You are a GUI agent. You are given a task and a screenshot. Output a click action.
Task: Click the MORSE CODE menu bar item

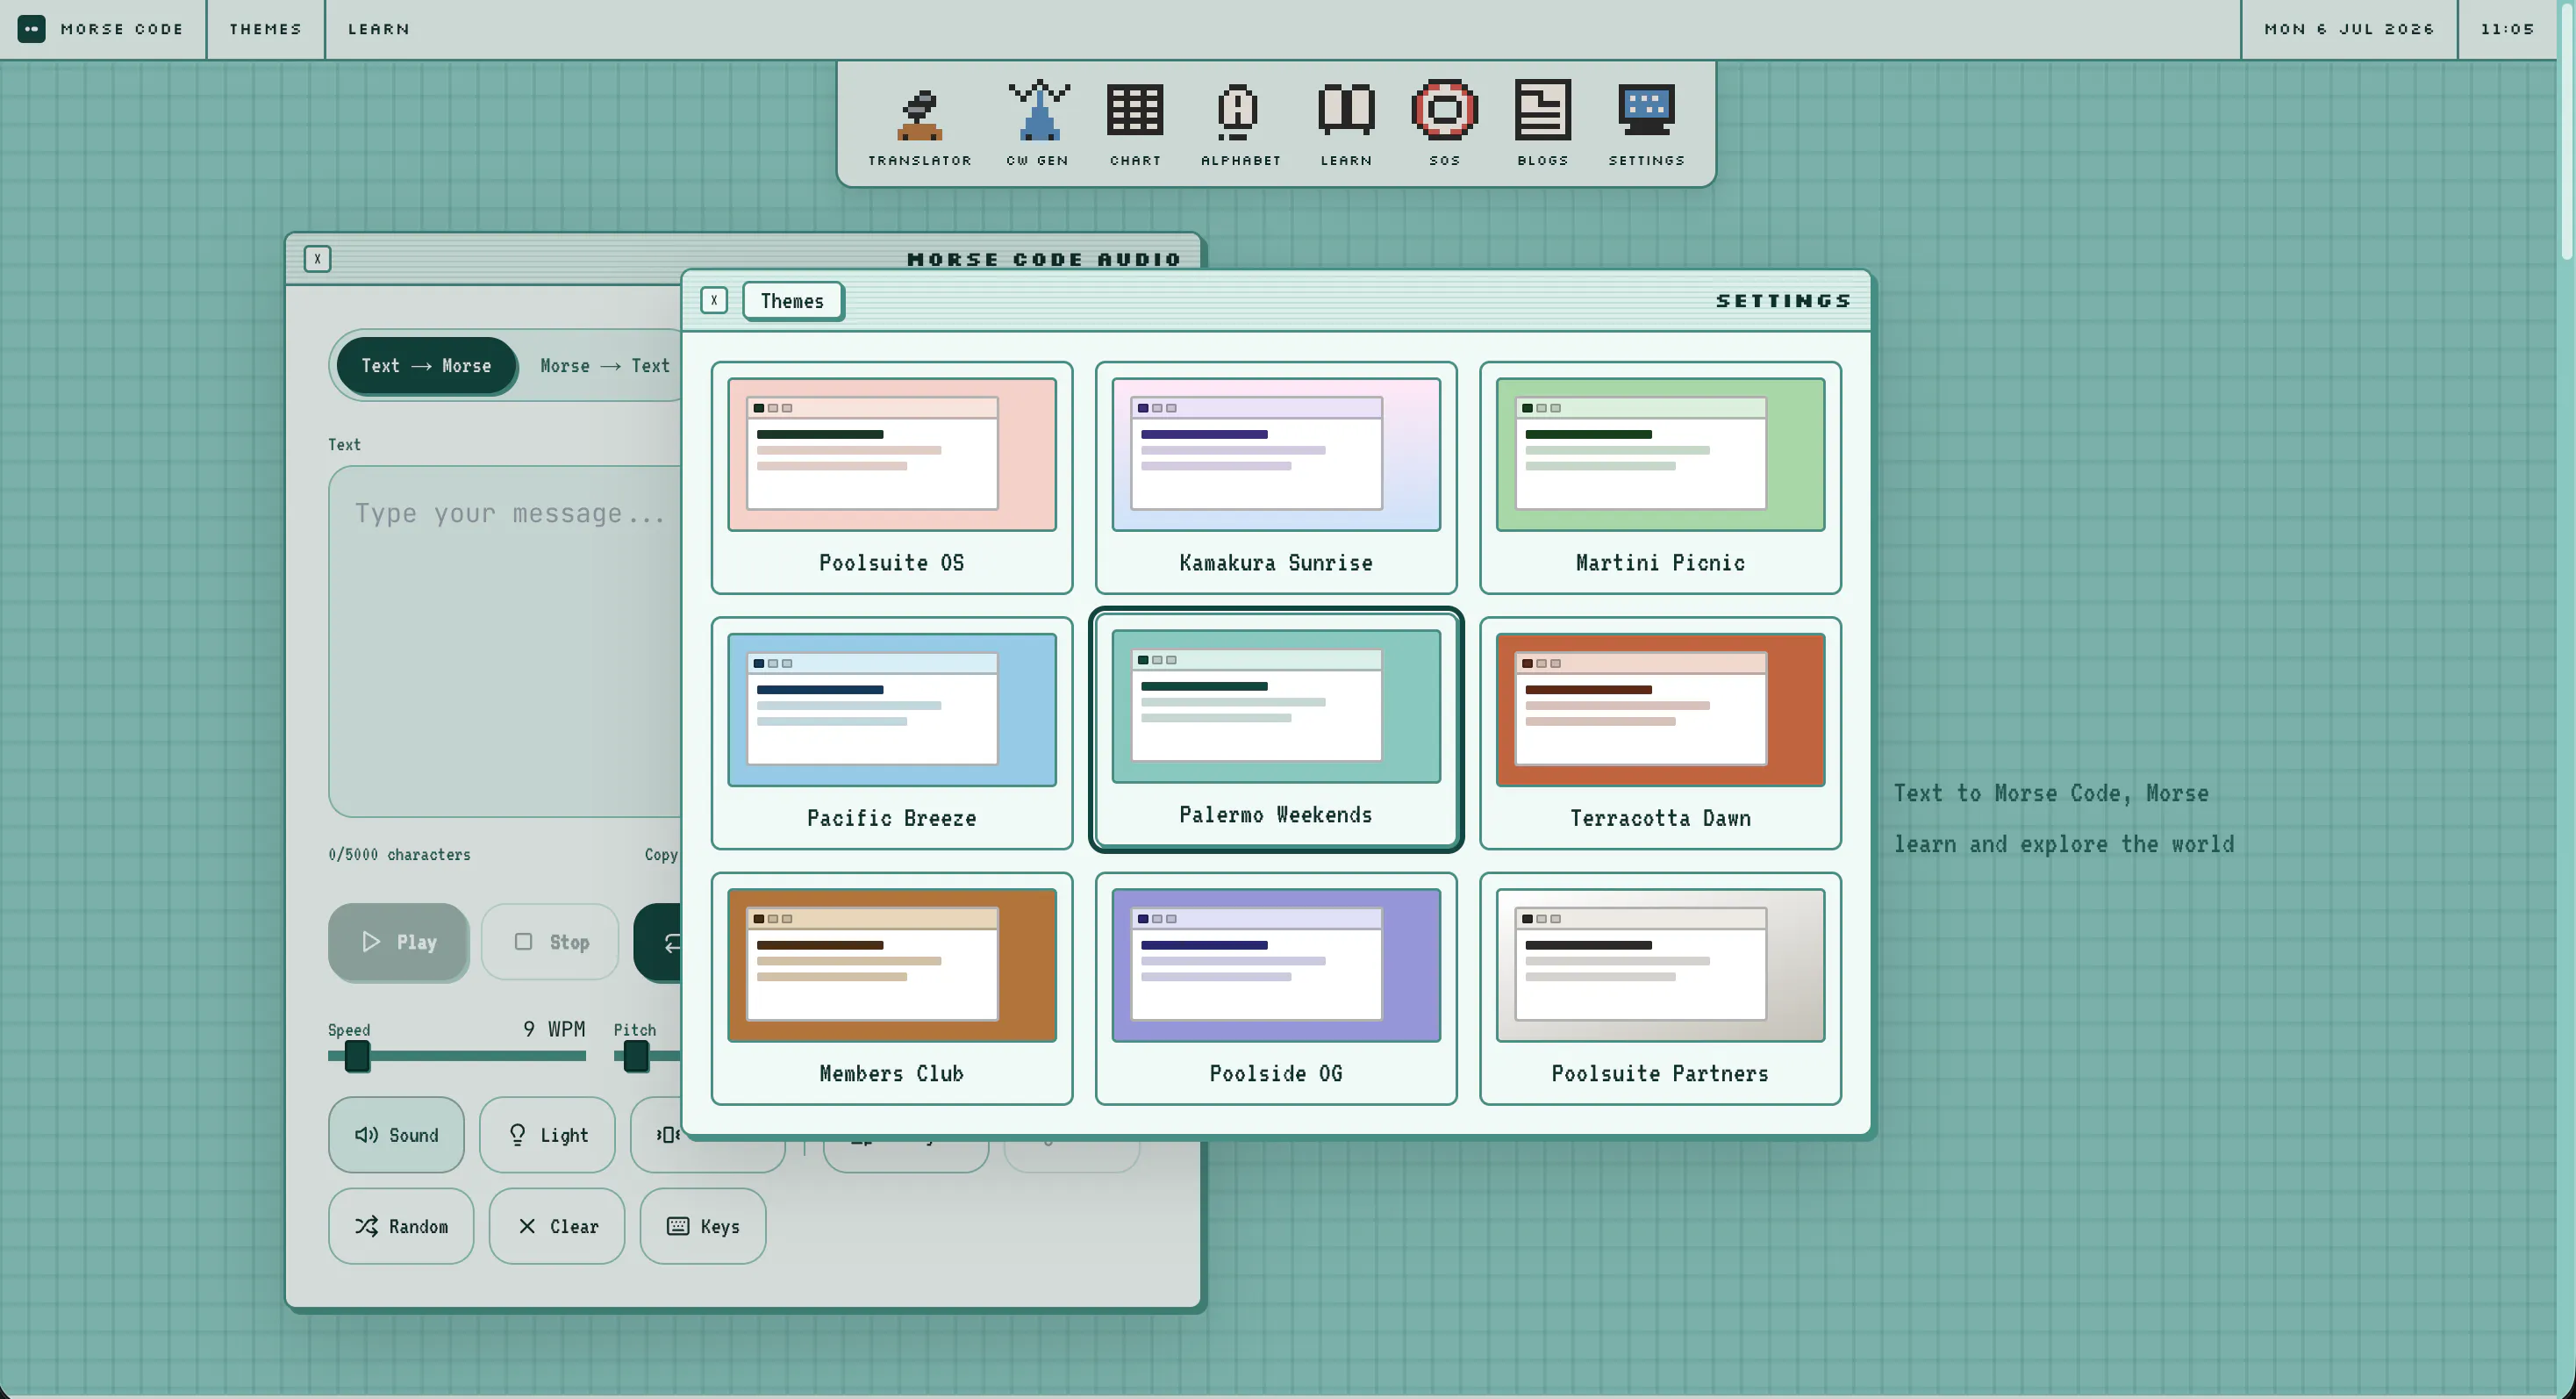click(122, 29)
